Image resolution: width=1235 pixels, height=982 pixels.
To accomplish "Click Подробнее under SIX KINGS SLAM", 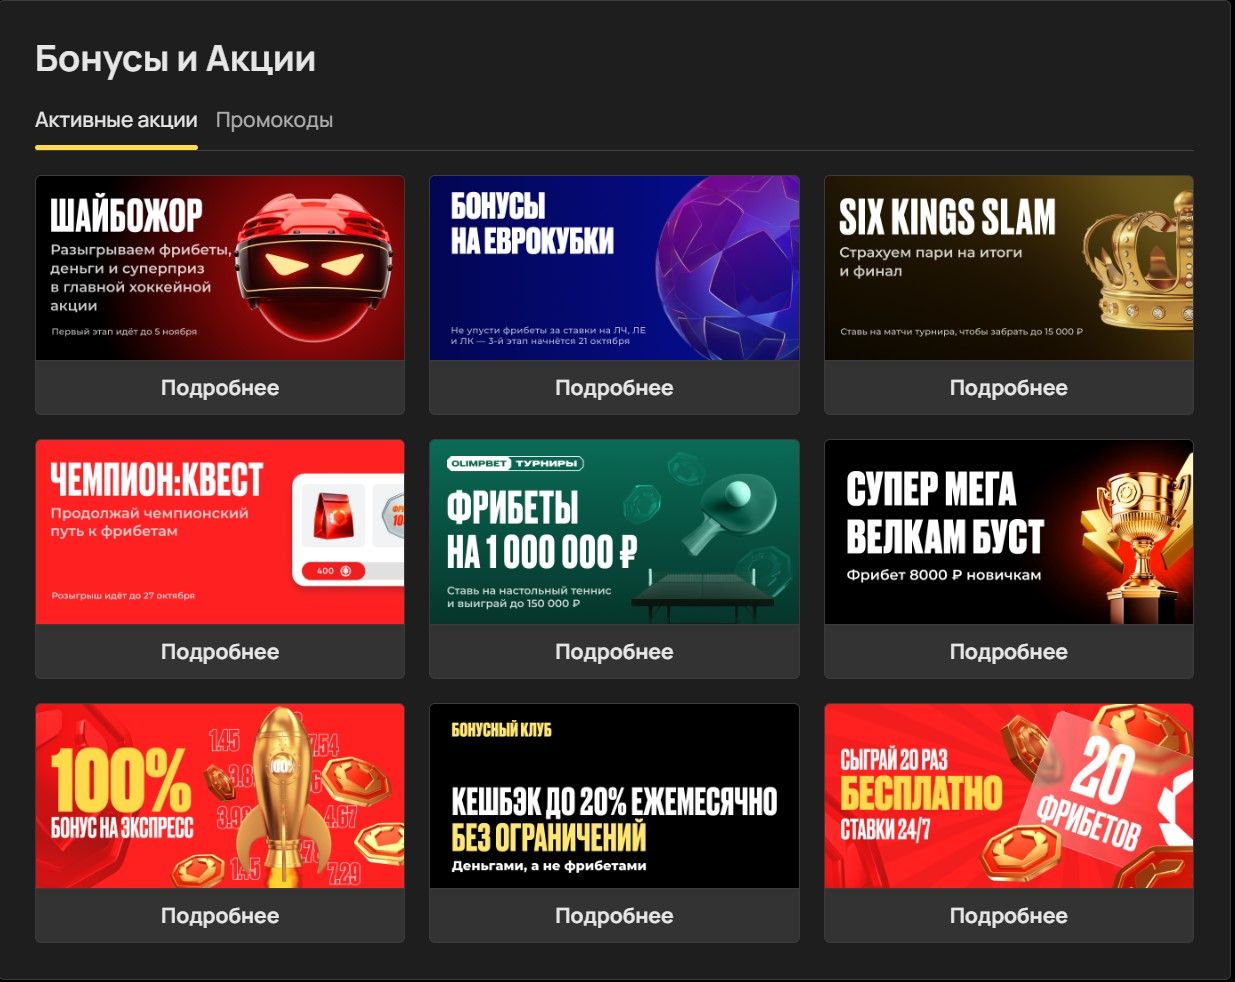I will 1008,388.
